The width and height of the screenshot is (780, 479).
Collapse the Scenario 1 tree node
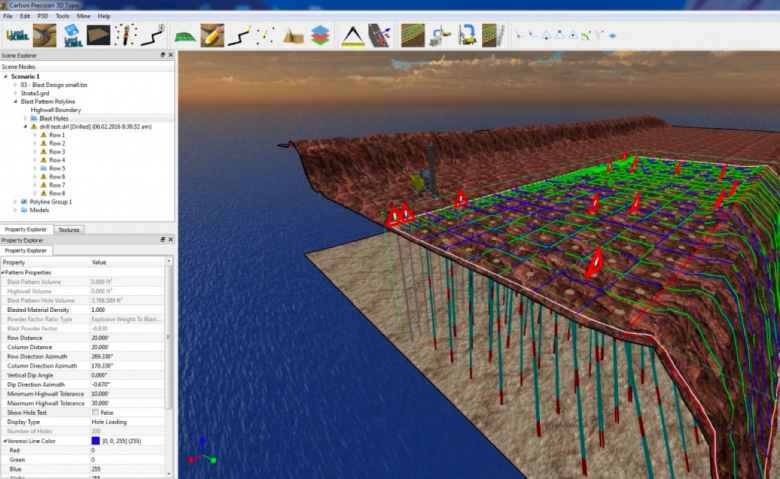click(x=5, y=76)
